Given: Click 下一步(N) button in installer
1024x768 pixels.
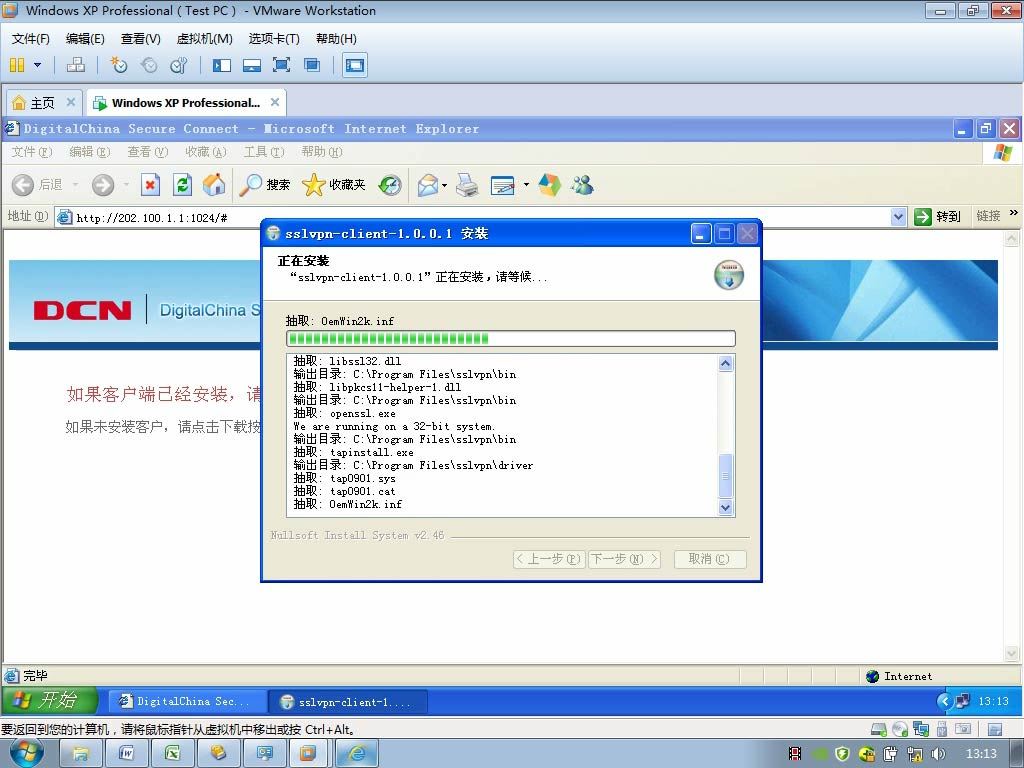Looking at the screenshot, I should (x=624, y=559).
